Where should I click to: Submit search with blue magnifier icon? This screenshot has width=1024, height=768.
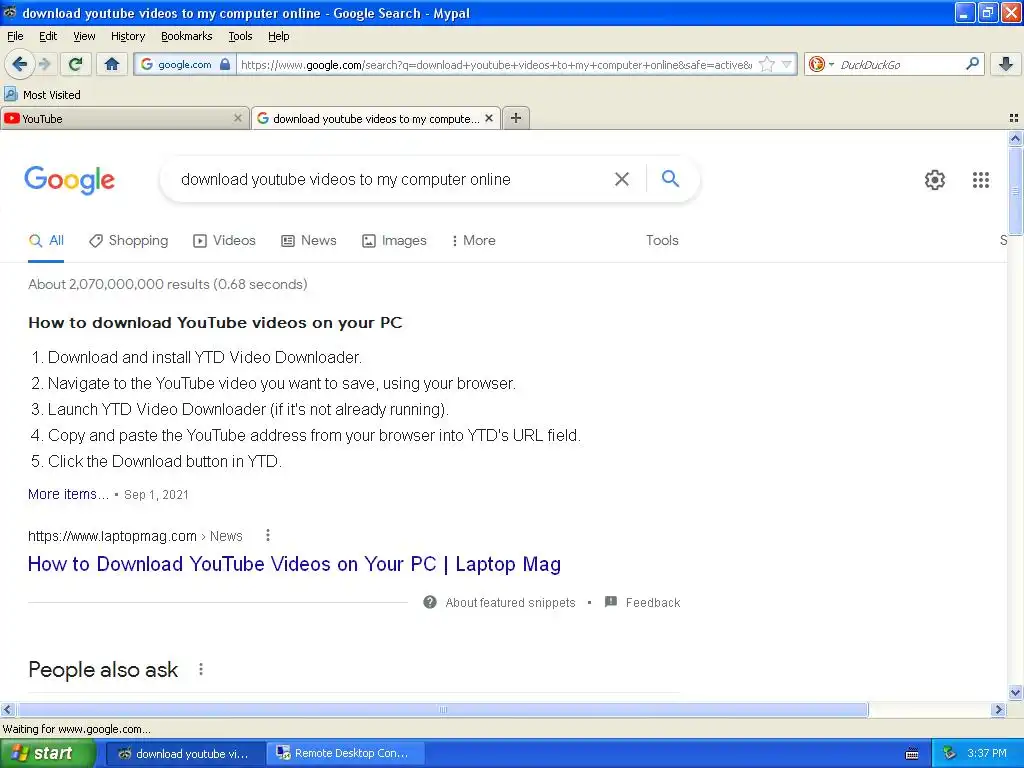(670, 178)
